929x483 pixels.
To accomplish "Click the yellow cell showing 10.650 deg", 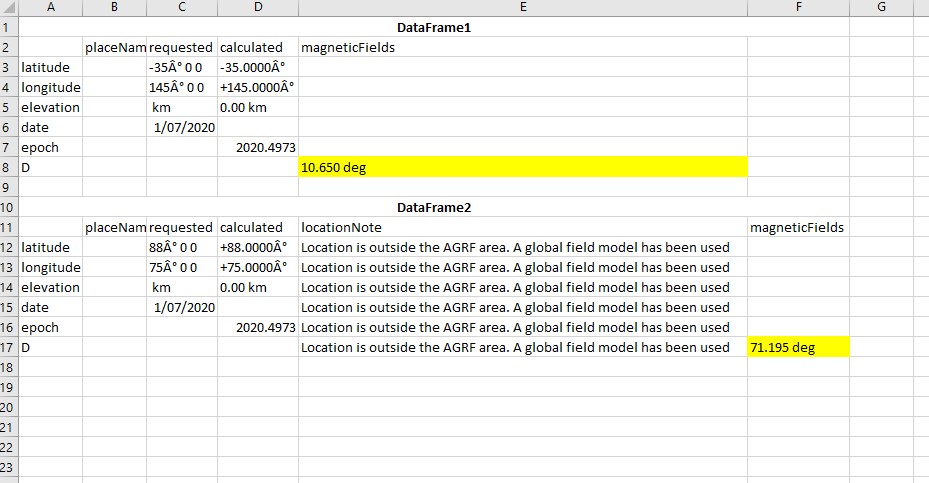I will (x=522, y=168).
